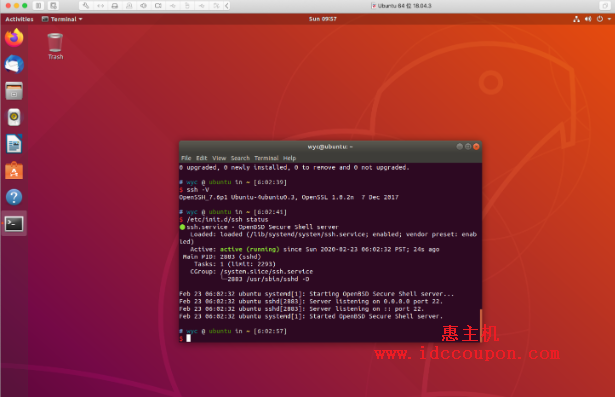Open the Terminal menu in the terminal window
The height and width of the screenshot is (397, 615).
coord(266,158)
